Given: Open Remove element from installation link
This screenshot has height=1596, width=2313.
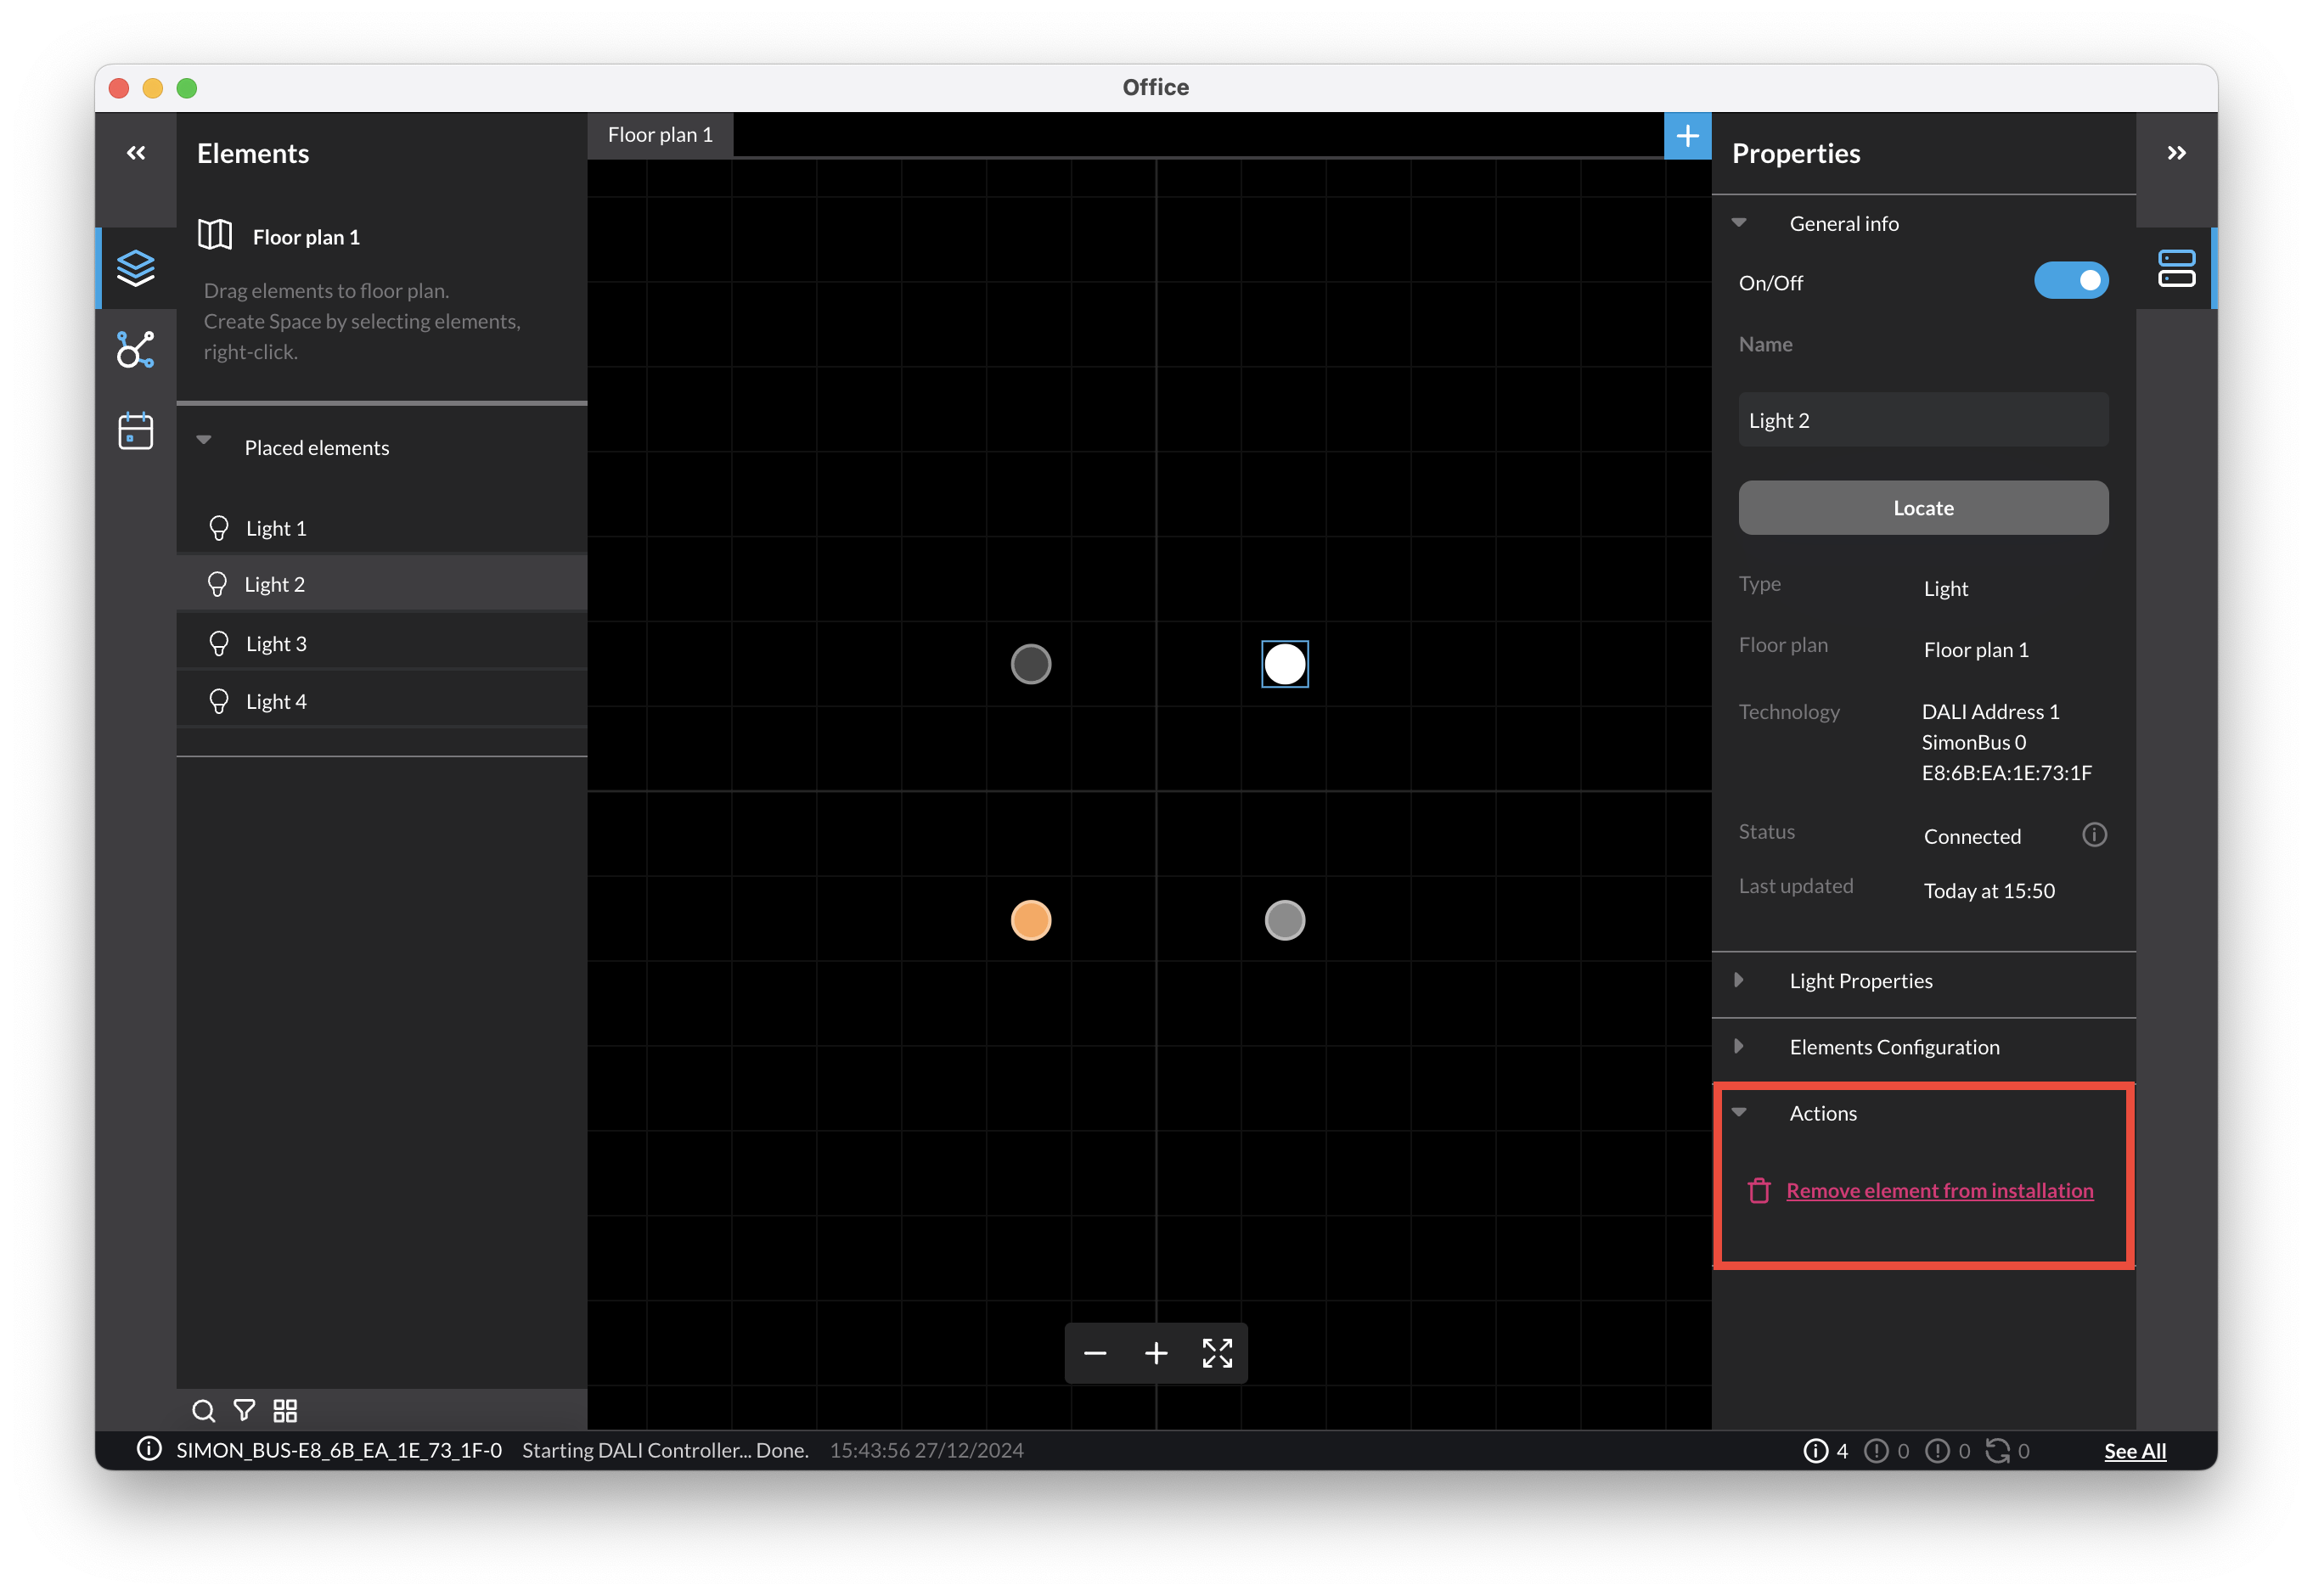Looking at the screenshot, I should (1941, 1190).
